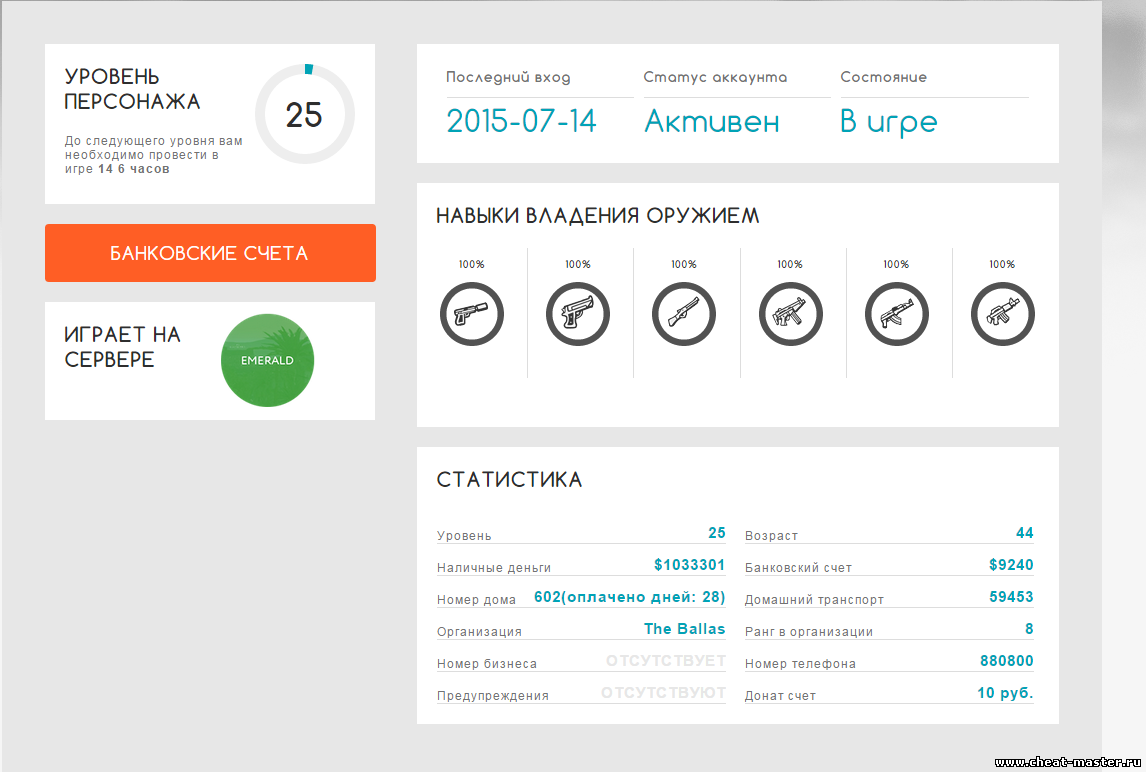This screenshot has width=1146, height=772.
Task: Open БАНКОВСКИЕ СЧЕТА bank accounts
Action: (x=210, y=253)
